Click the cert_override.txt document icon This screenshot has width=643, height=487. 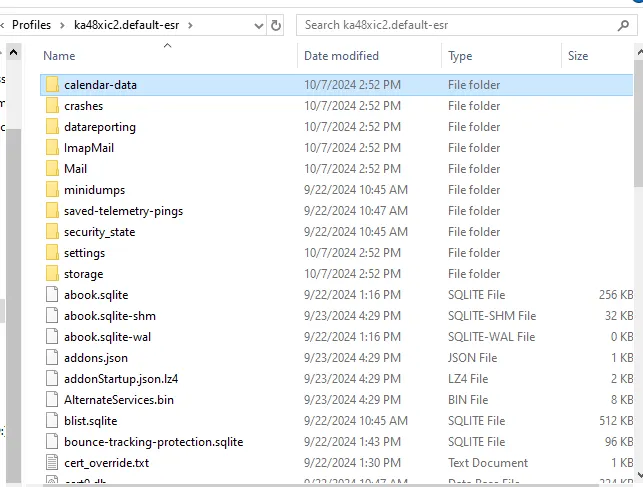52,462
